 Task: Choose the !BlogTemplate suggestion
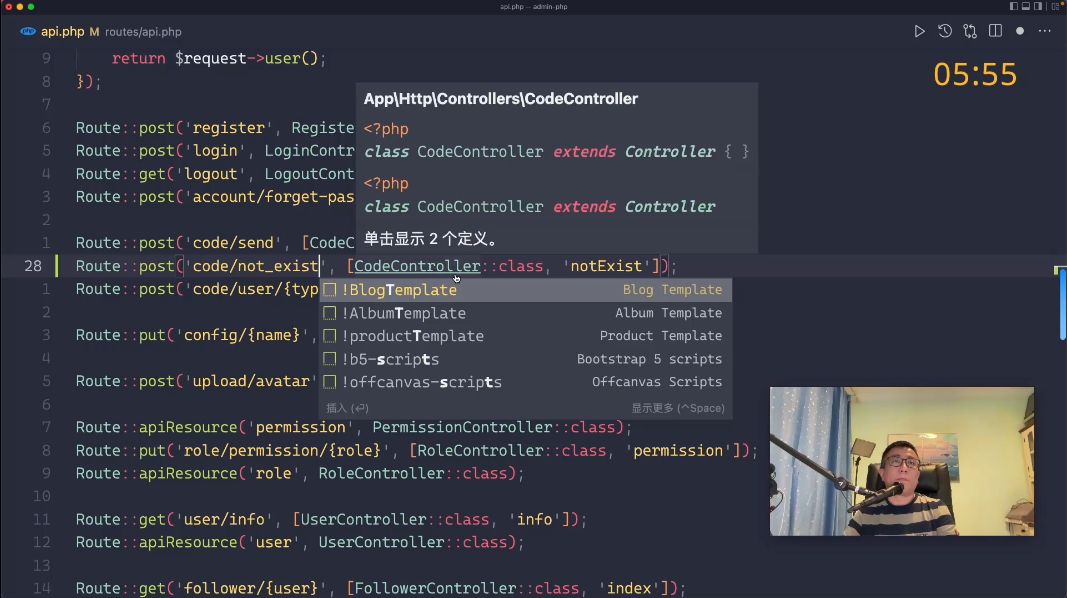click(526, 290)
